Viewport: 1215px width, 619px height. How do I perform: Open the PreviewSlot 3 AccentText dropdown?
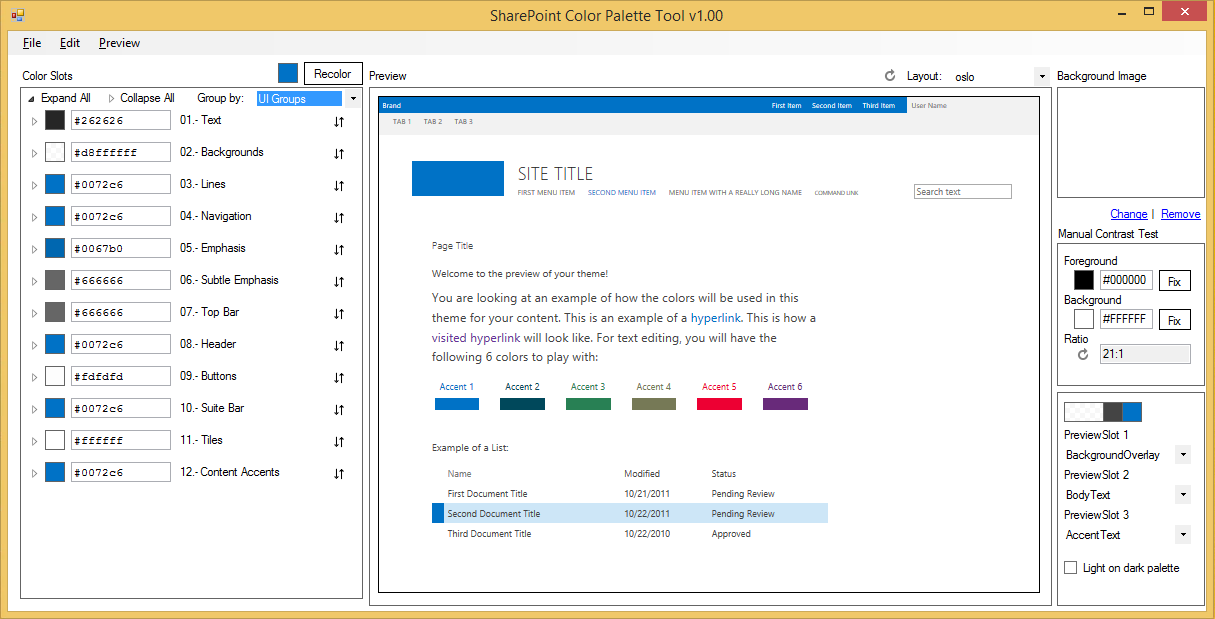1183,535
